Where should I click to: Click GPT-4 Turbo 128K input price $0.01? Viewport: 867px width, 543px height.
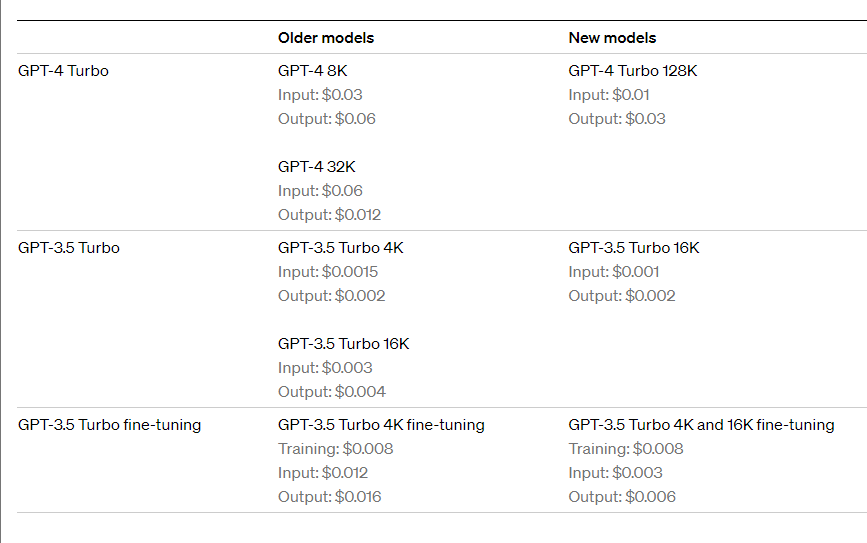631,95
